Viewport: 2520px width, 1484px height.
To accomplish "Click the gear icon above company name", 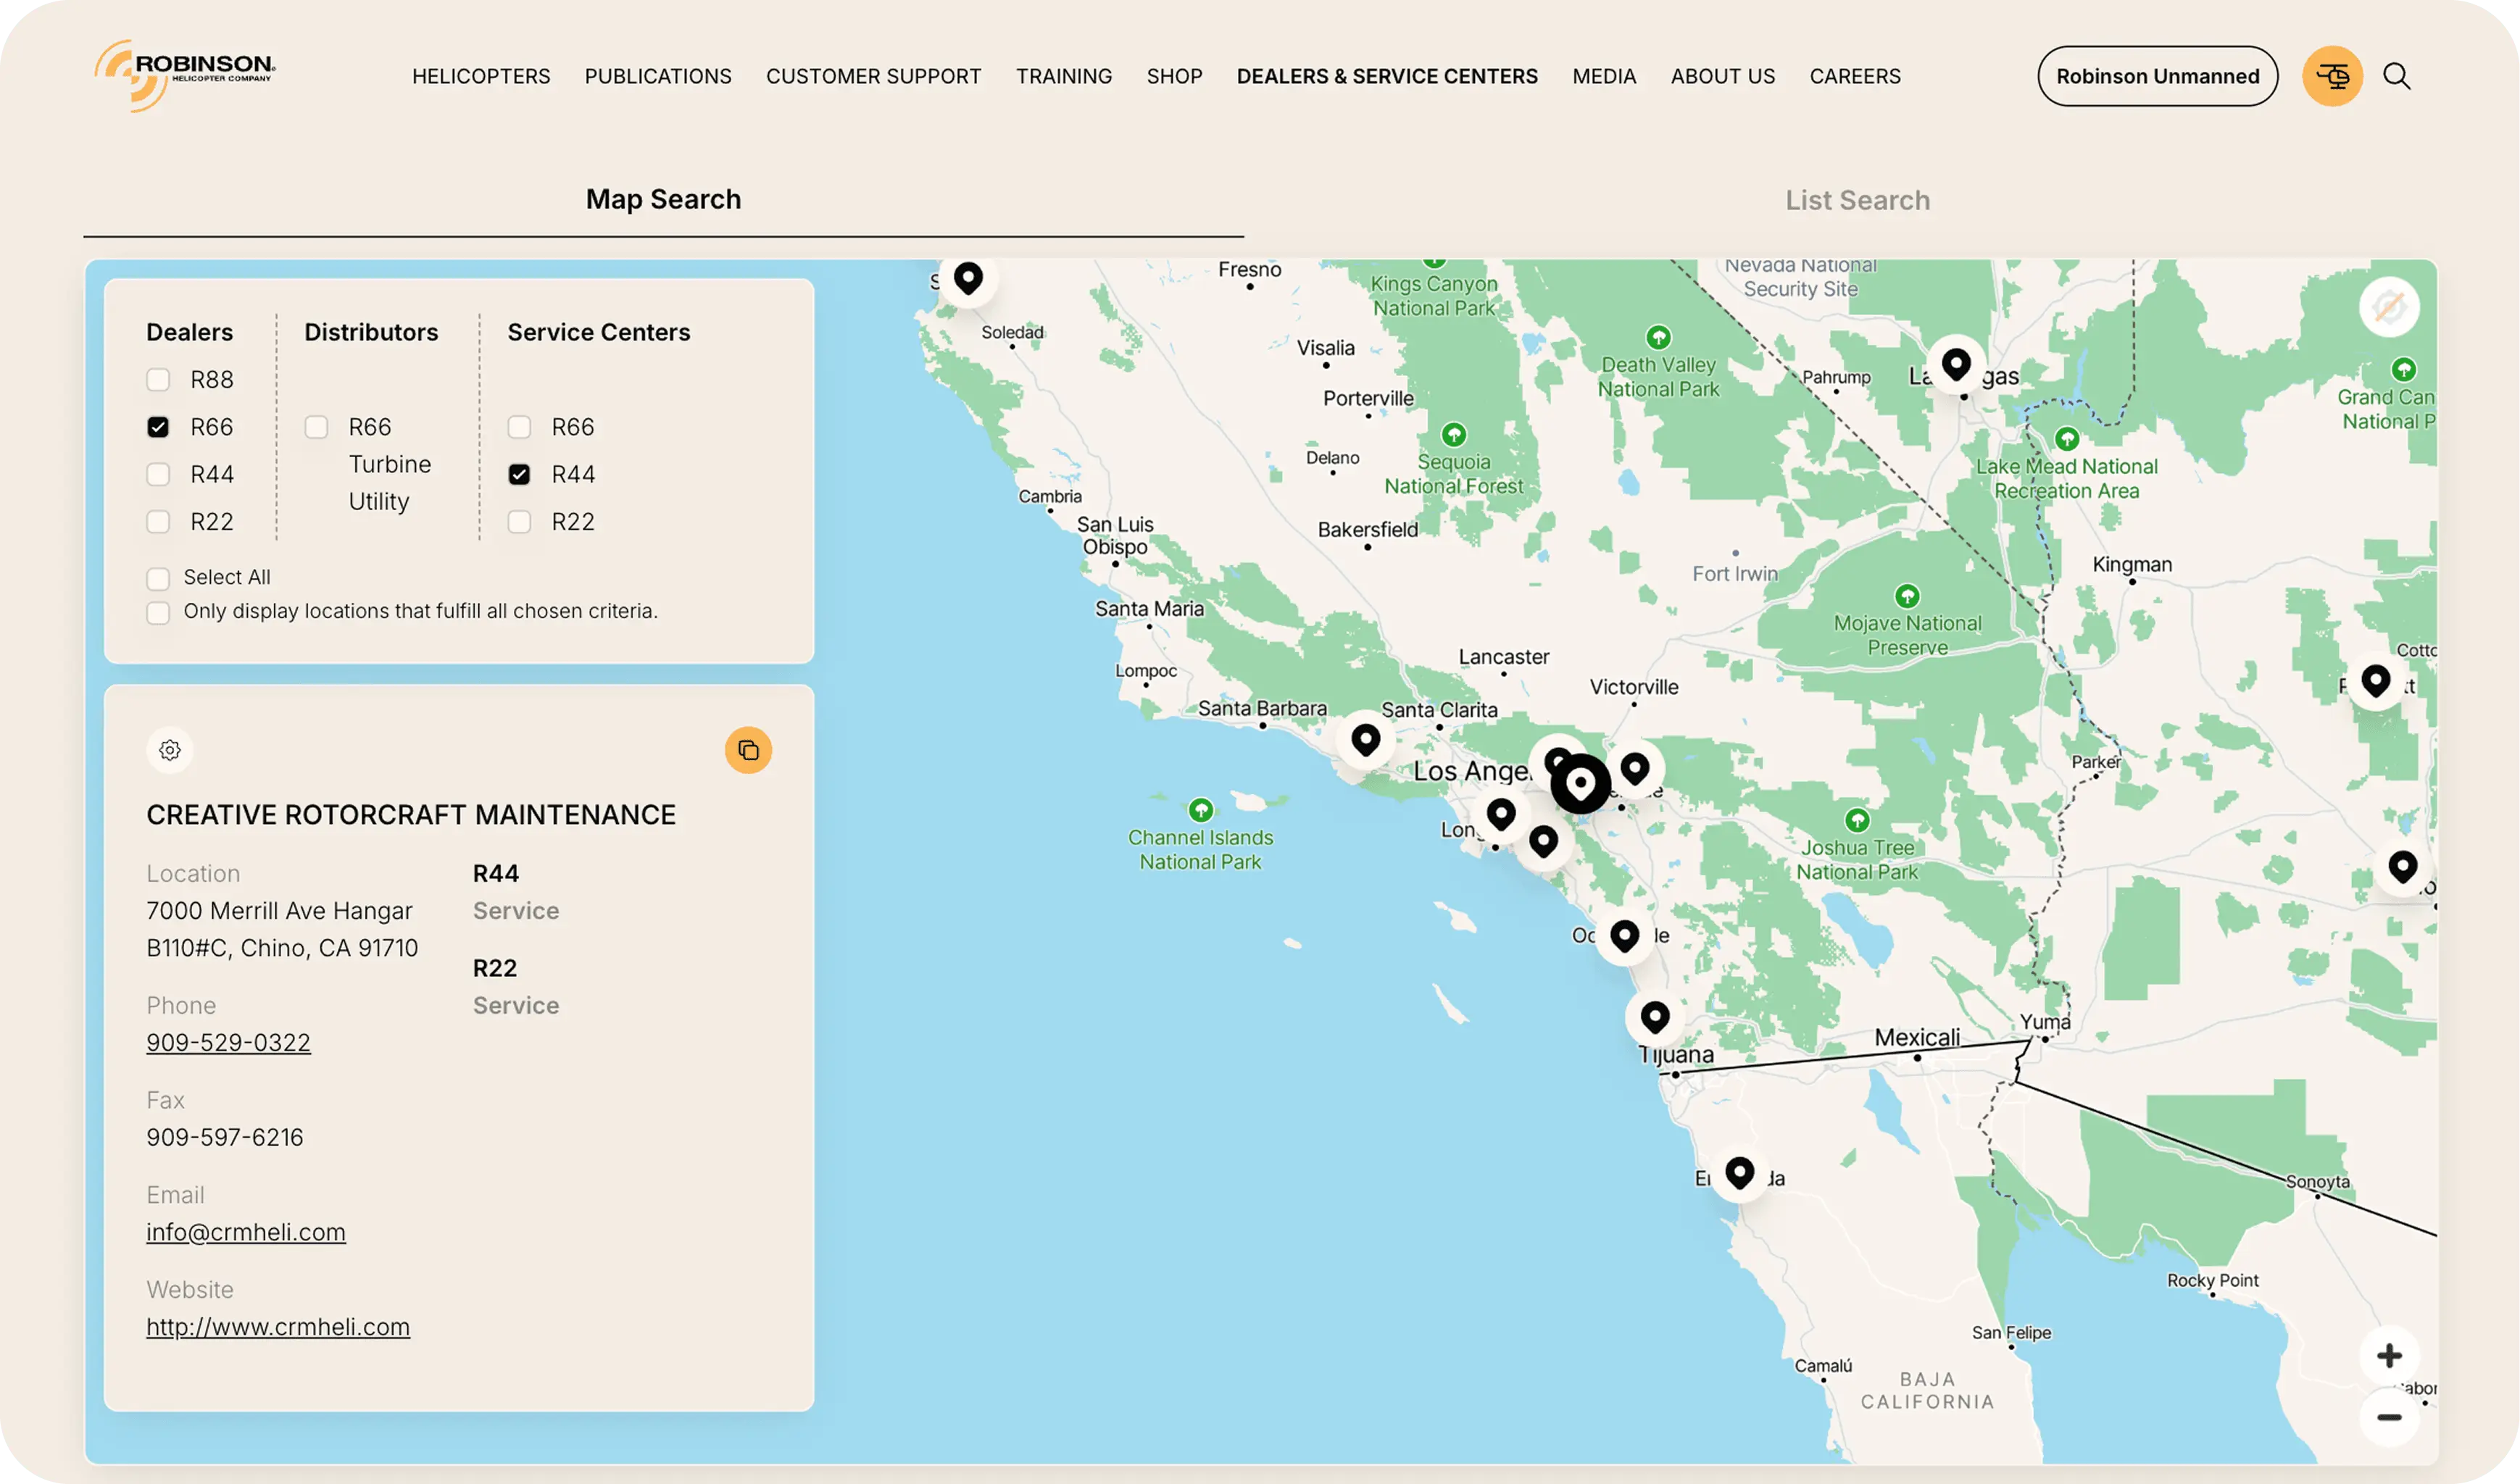I will pos(170,750).
